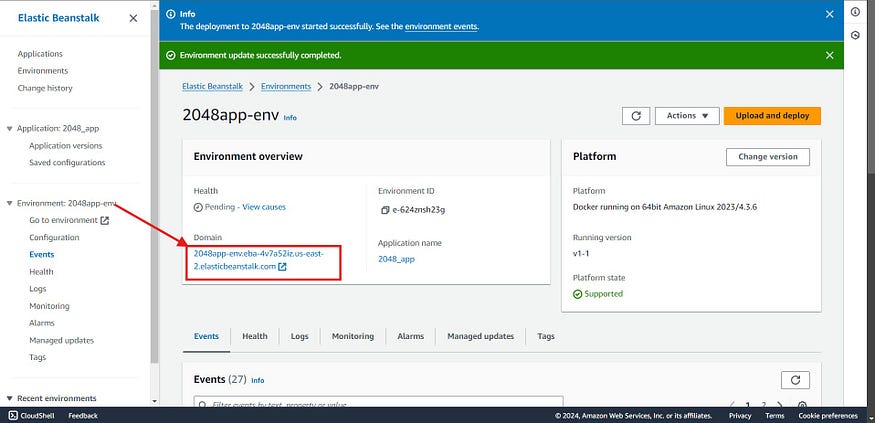
Task: Open Applications in sidebar
Action: (x=40, y=54)
